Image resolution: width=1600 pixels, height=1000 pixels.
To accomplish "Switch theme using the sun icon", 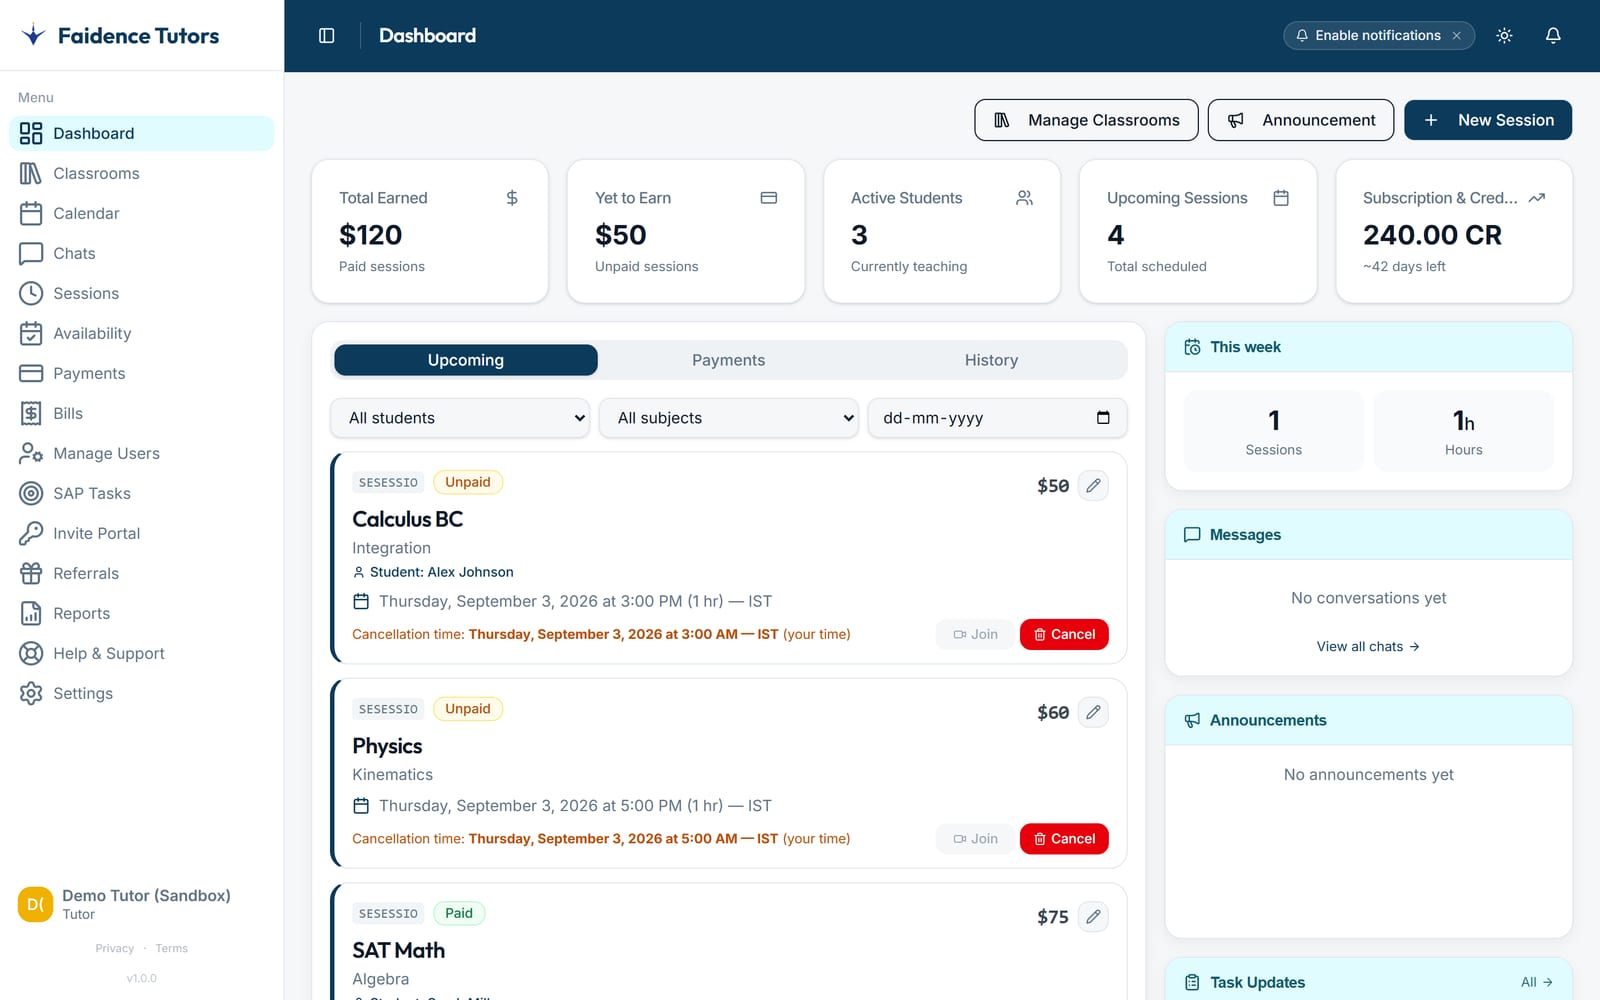I will tap(1504, 36).
